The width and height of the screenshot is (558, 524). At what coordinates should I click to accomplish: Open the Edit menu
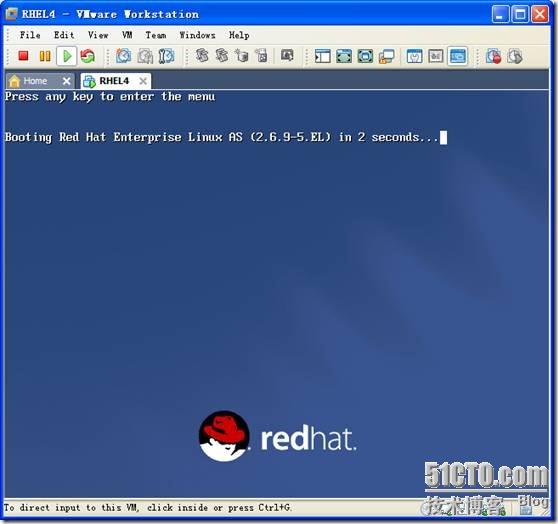tap(64, 35)
